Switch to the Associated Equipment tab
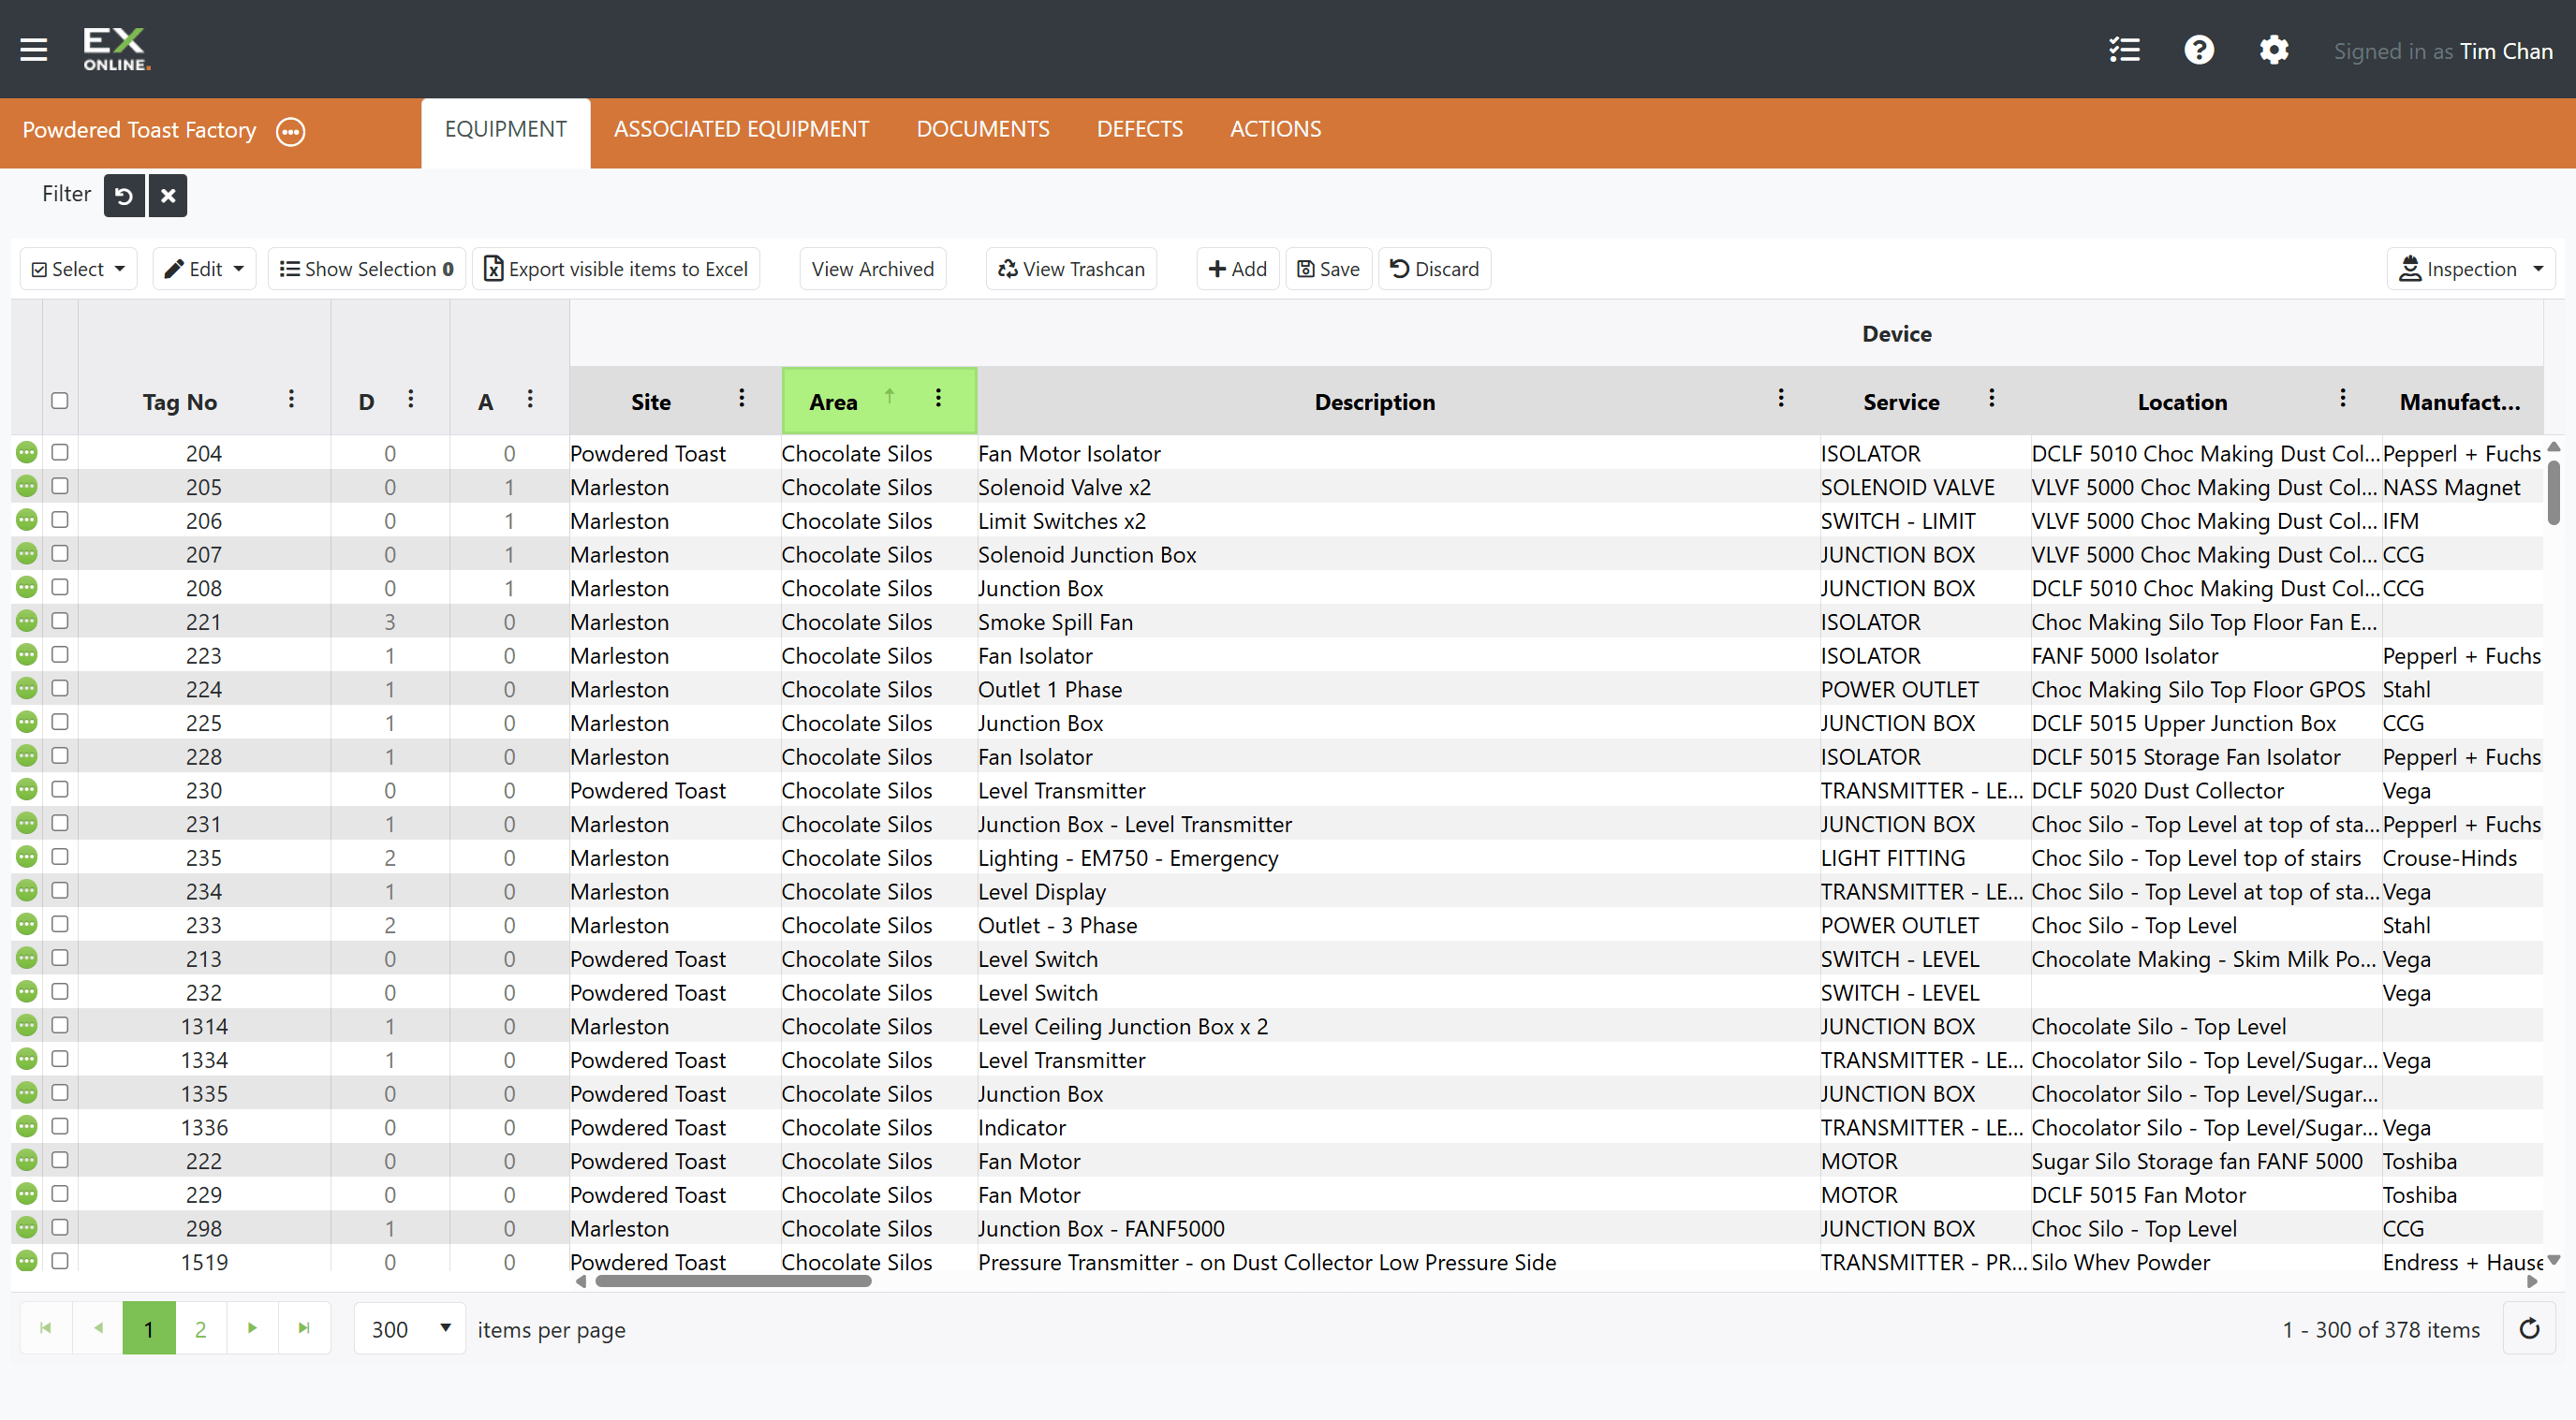Viewport: 2576px width, 1420px height. (741, 129)
